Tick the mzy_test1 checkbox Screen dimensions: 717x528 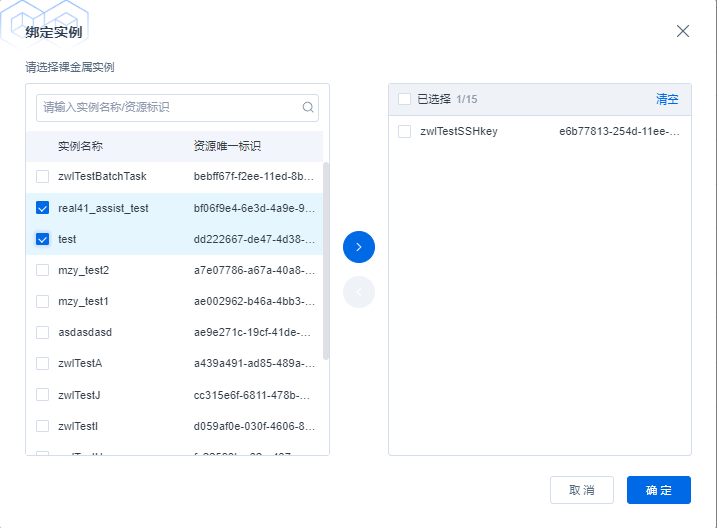click(x=42, y=301)
